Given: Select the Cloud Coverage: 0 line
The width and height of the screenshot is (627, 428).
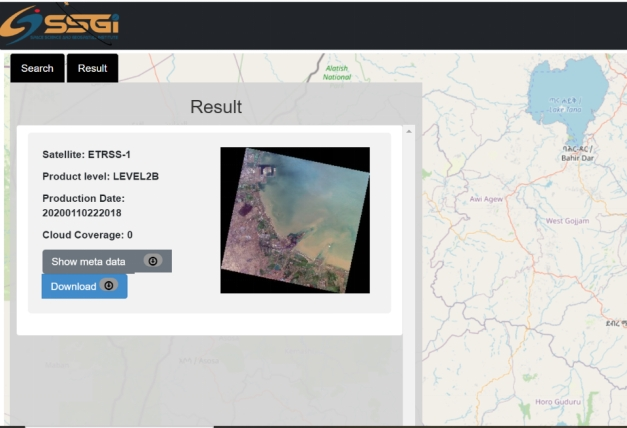Looking at the screenshot, I should click(x=87, y=235).
